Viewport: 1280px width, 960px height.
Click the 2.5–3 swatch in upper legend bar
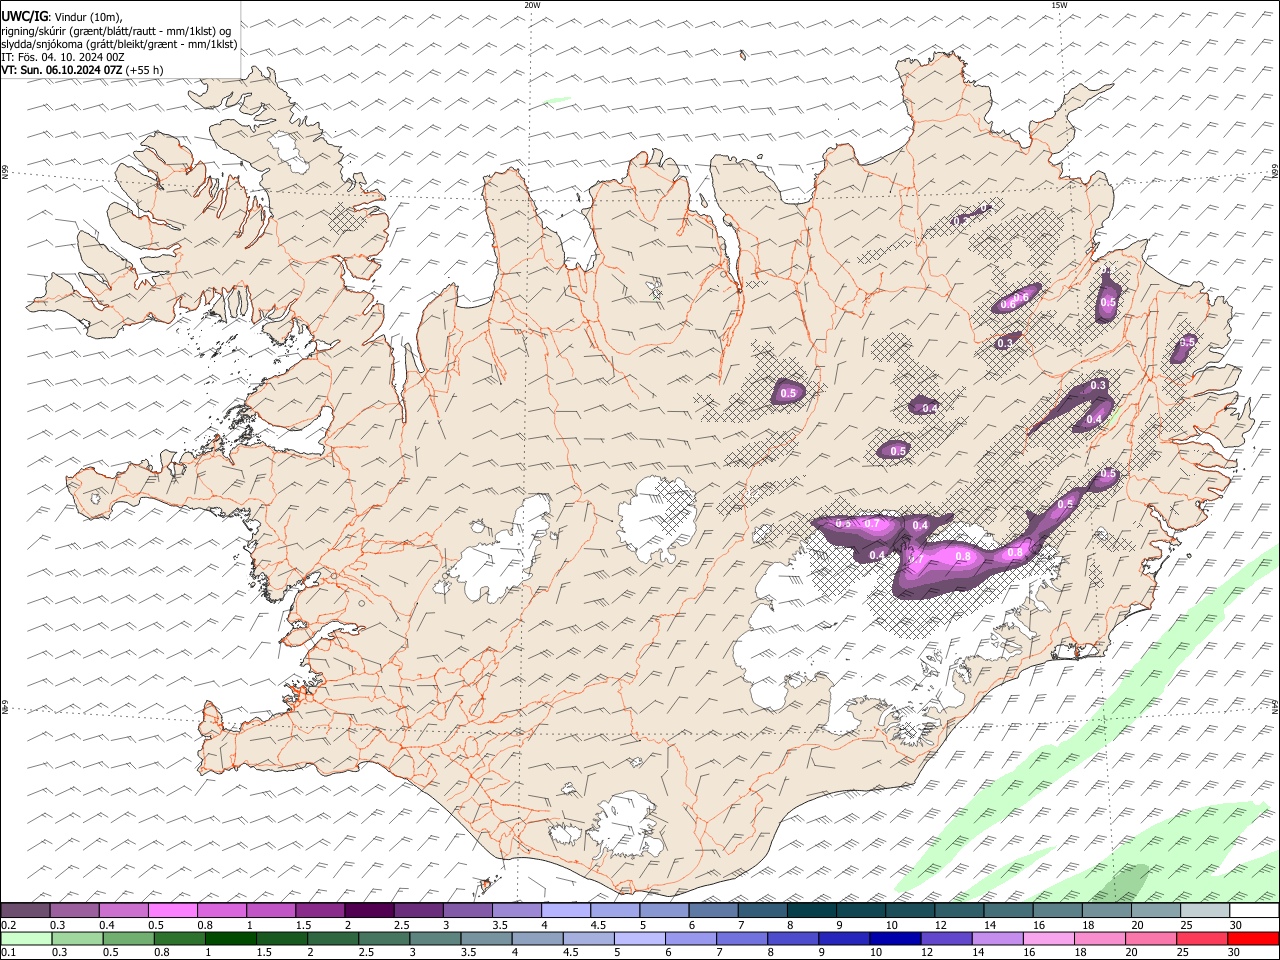coord(418,911)
